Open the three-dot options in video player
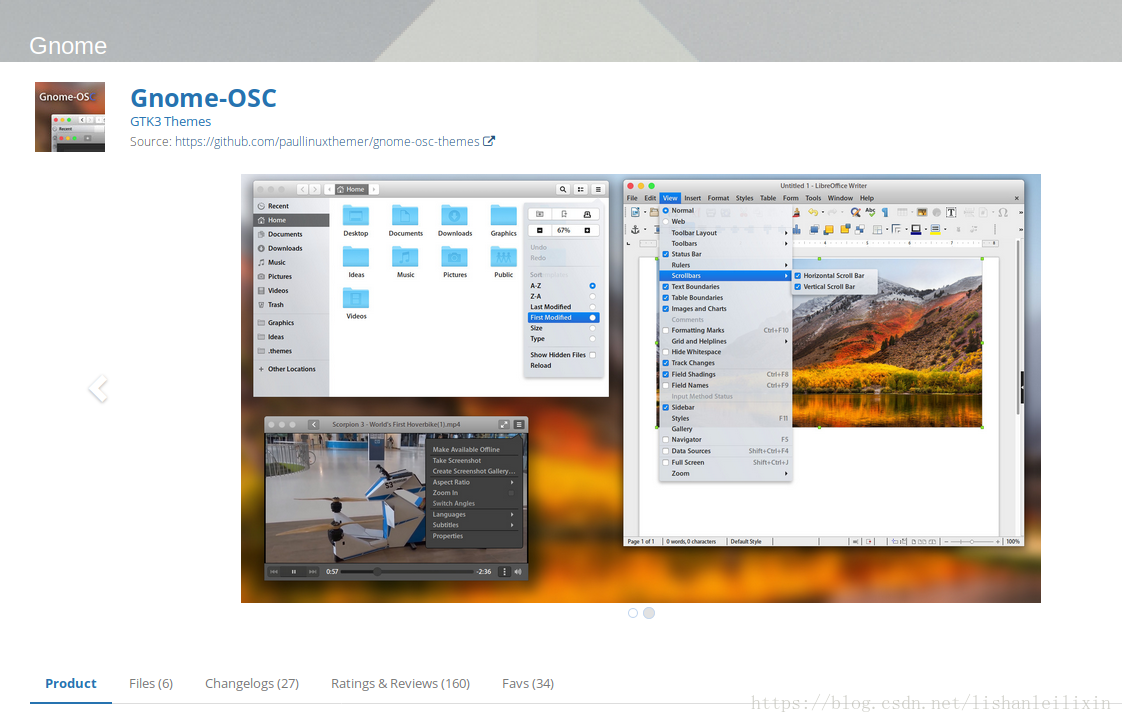The width and height of the screenshot is (1122, 723). tap(504, 572)
